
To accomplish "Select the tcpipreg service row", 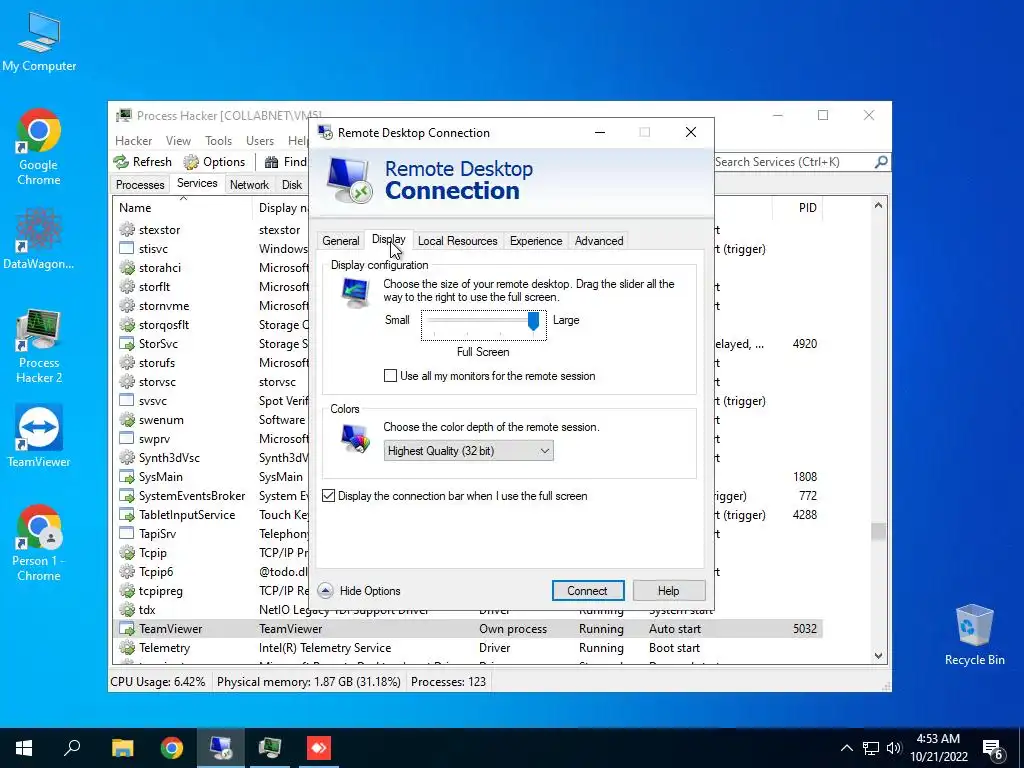I will pos(210,591).
